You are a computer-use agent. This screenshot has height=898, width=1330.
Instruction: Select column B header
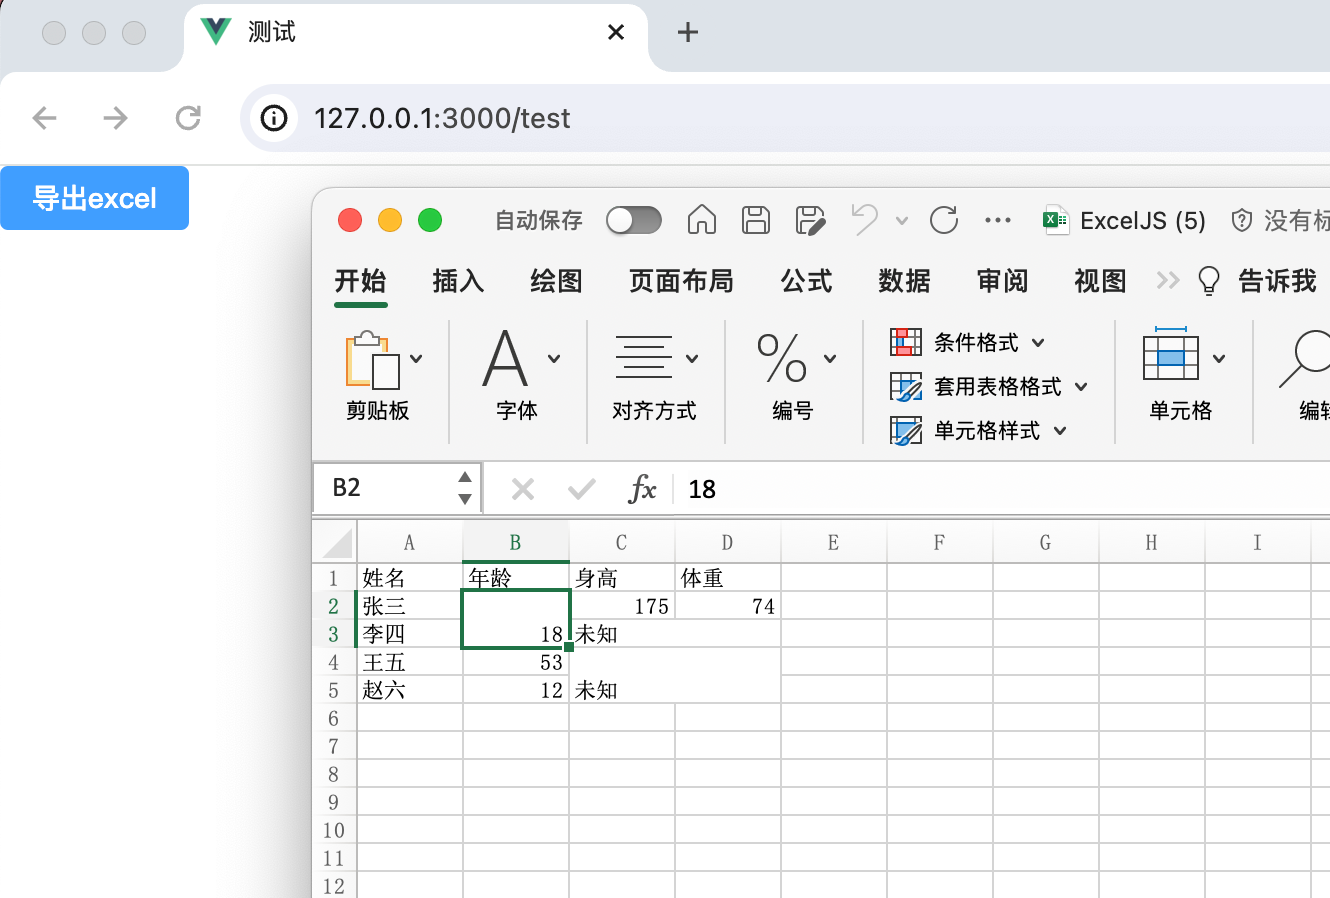pyautogui.click(x=516, y=543)
